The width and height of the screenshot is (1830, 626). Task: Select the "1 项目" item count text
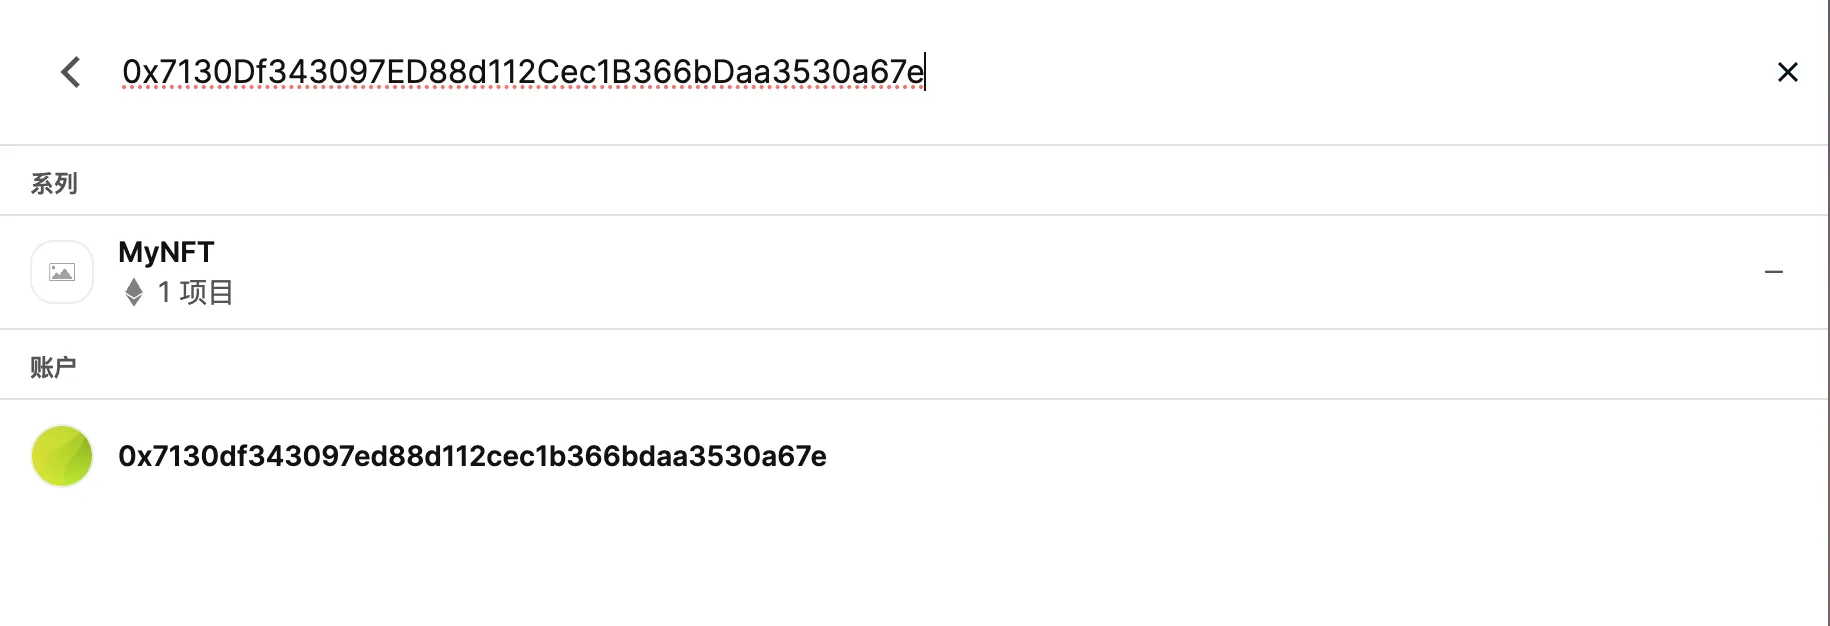point(195,292)
